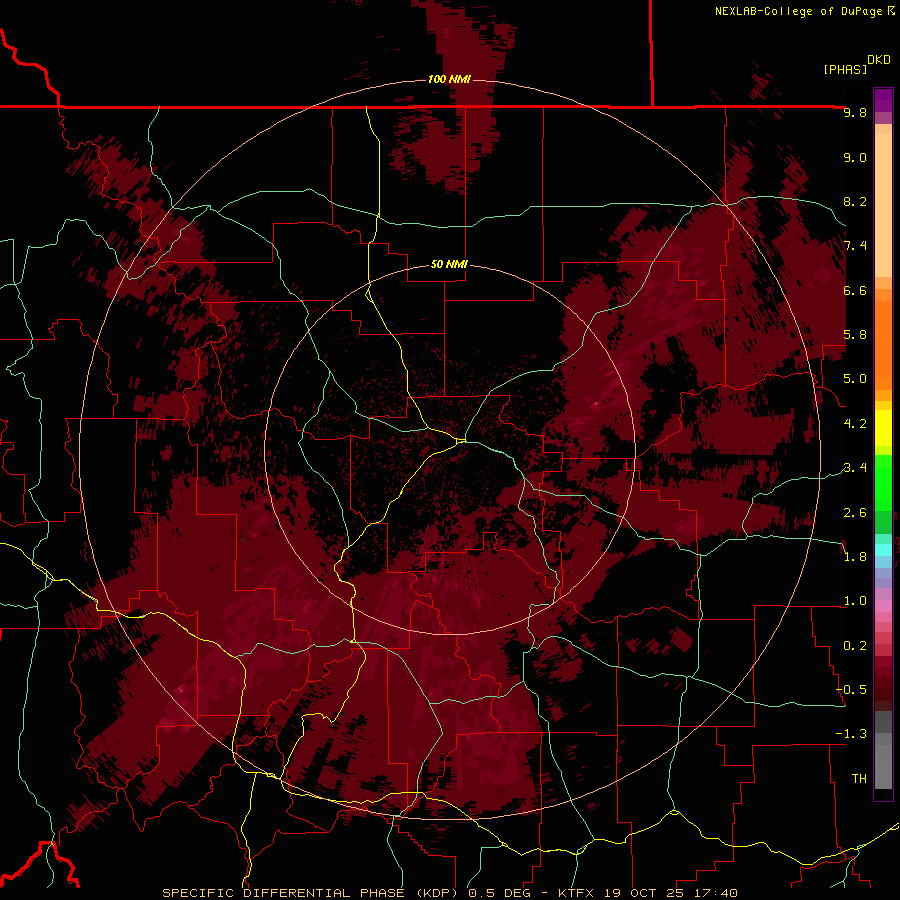Click the orange segment of the color bar
The image size is (900, 900).
883,342
